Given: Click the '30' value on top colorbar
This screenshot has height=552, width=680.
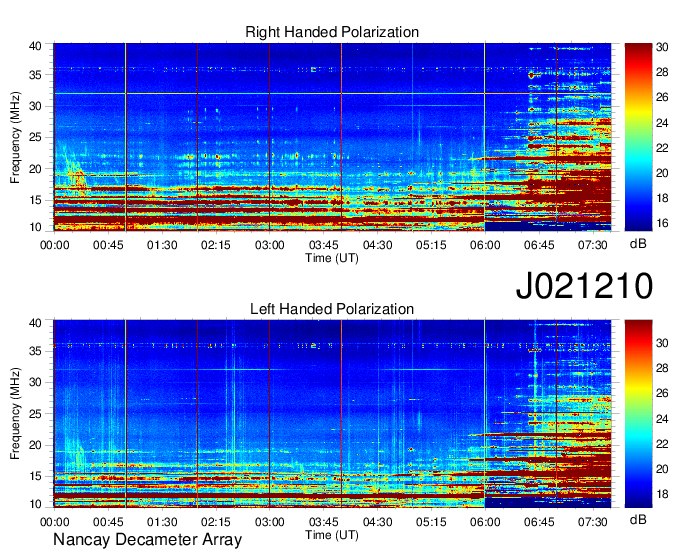Looking at the screenshot, I should tap(662, 47).
